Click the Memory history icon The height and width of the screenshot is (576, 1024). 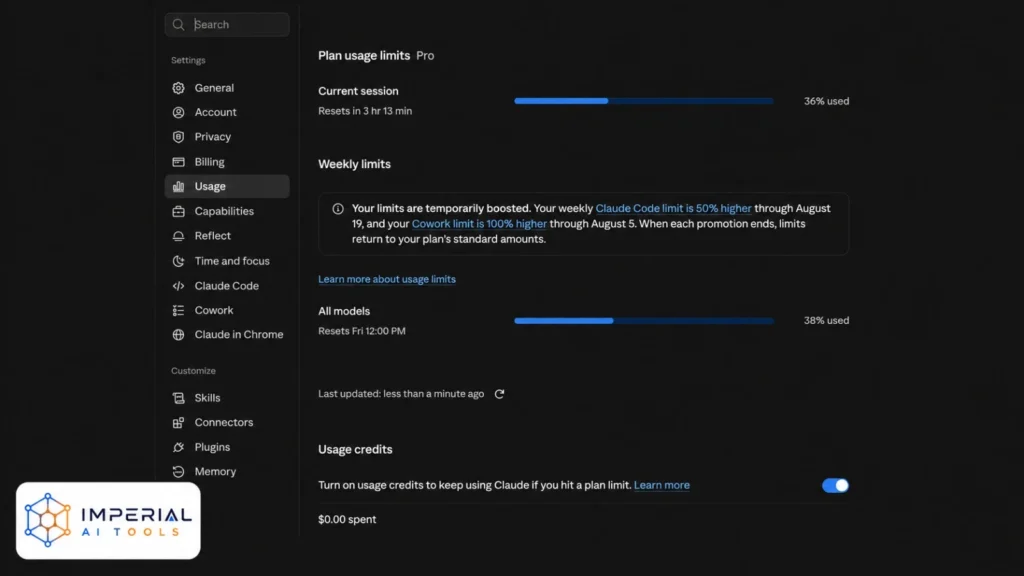[x=178, y=472]
